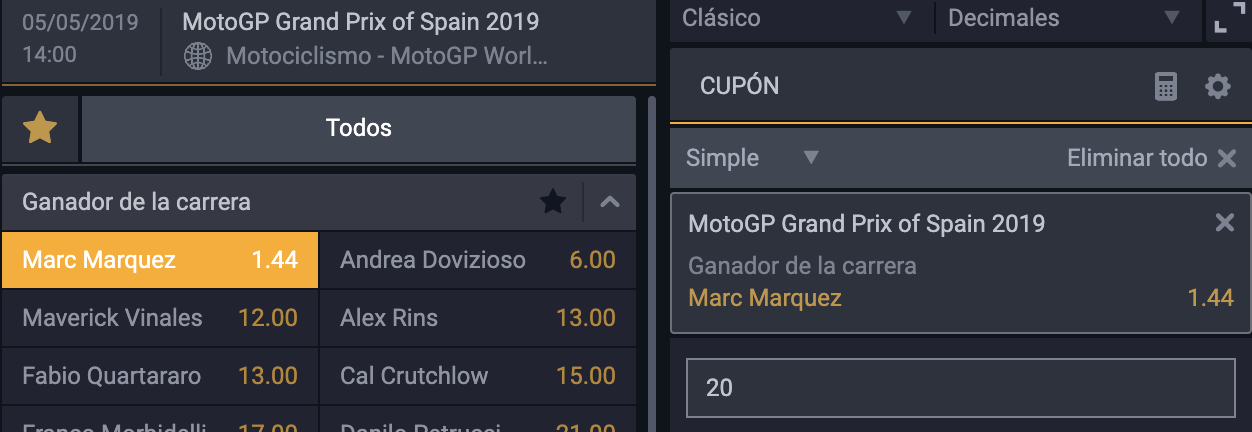Select Andrea Dovizioso at 6.00
Viewport: 1252px width, 432px height.
(478, 260)
